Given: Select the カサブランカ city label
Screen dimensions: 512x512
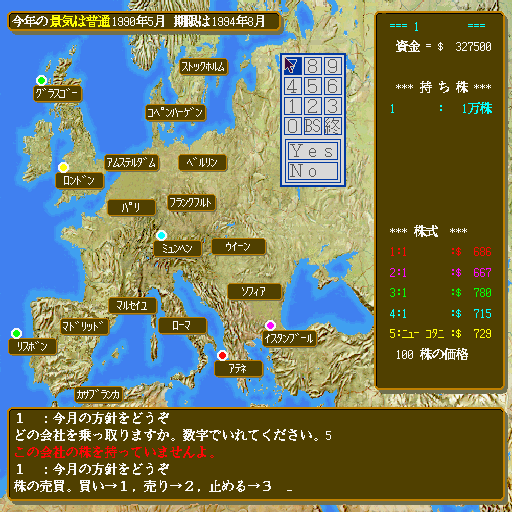Looking at the screenshot, I should point(98,395).
